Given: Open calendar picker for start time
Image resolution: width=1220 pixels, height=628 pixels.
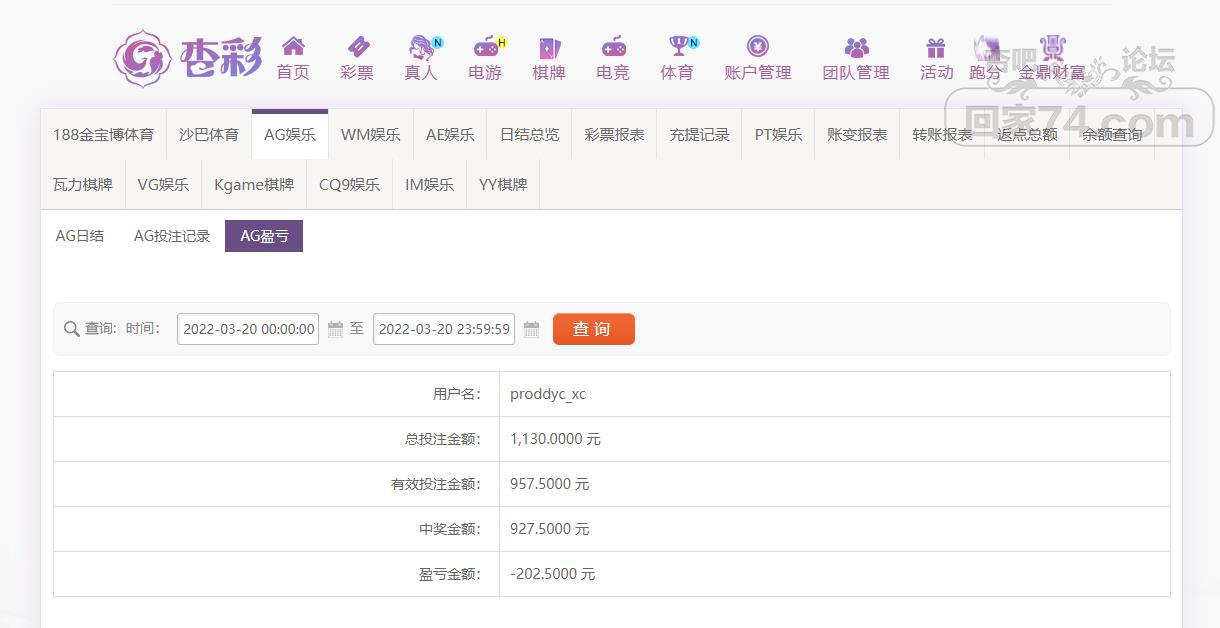Looking at the screenshot, I should tap(336, 329).
